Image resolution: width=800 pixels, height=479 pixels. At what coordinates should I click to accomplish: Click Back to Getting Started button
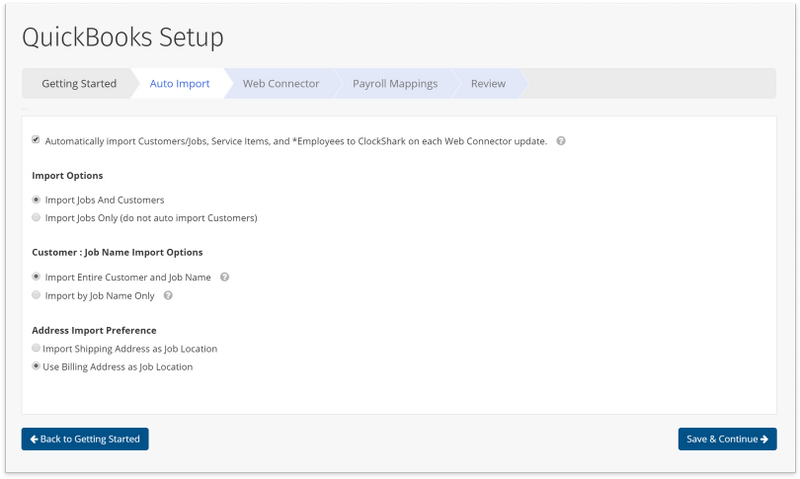coord(85,439)
